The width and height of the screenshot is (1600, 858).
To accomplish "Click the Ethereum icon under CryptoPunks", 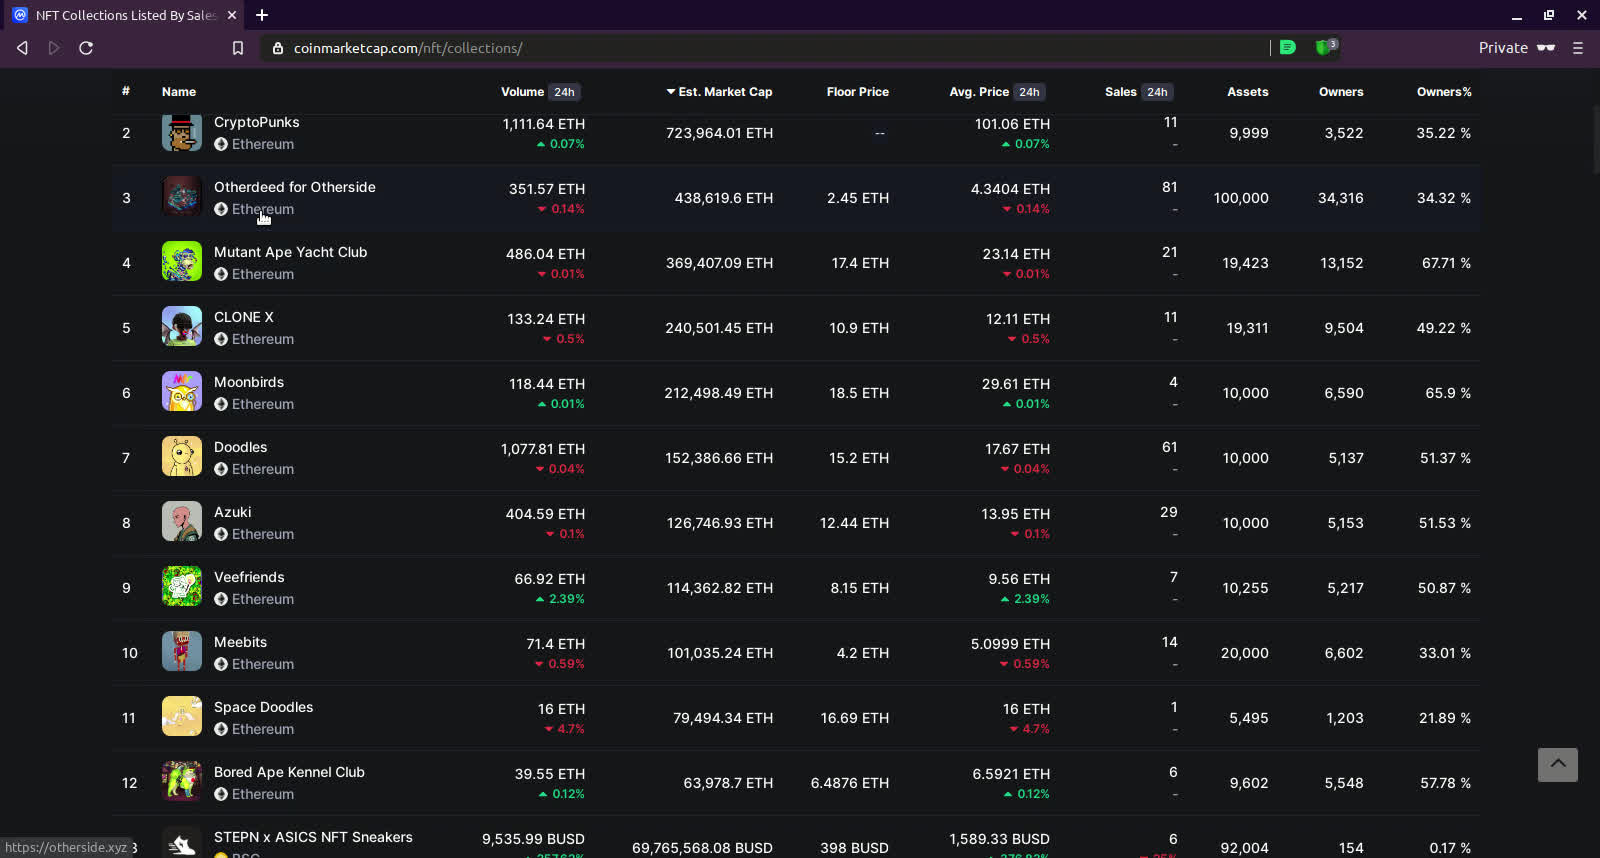I will 221,144.
